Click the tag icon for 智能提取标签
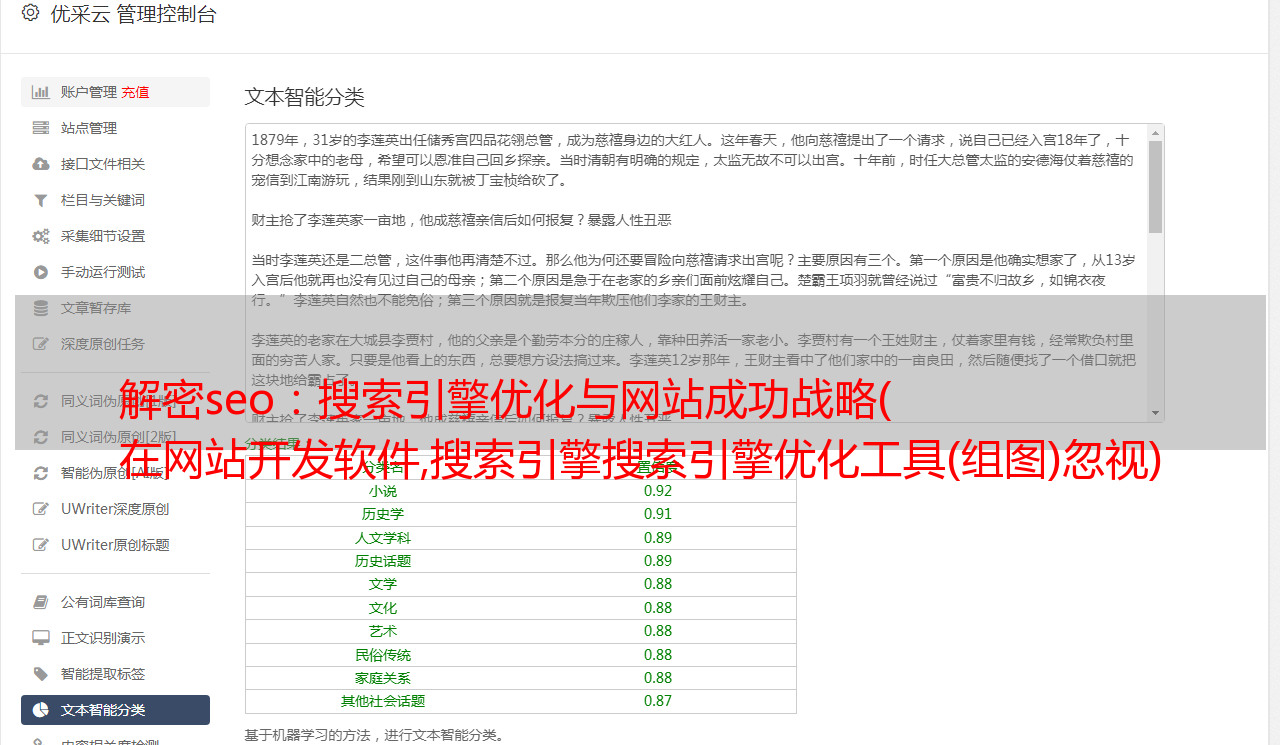The height and width of the screenshot is (745, 1280). (41, 674)
